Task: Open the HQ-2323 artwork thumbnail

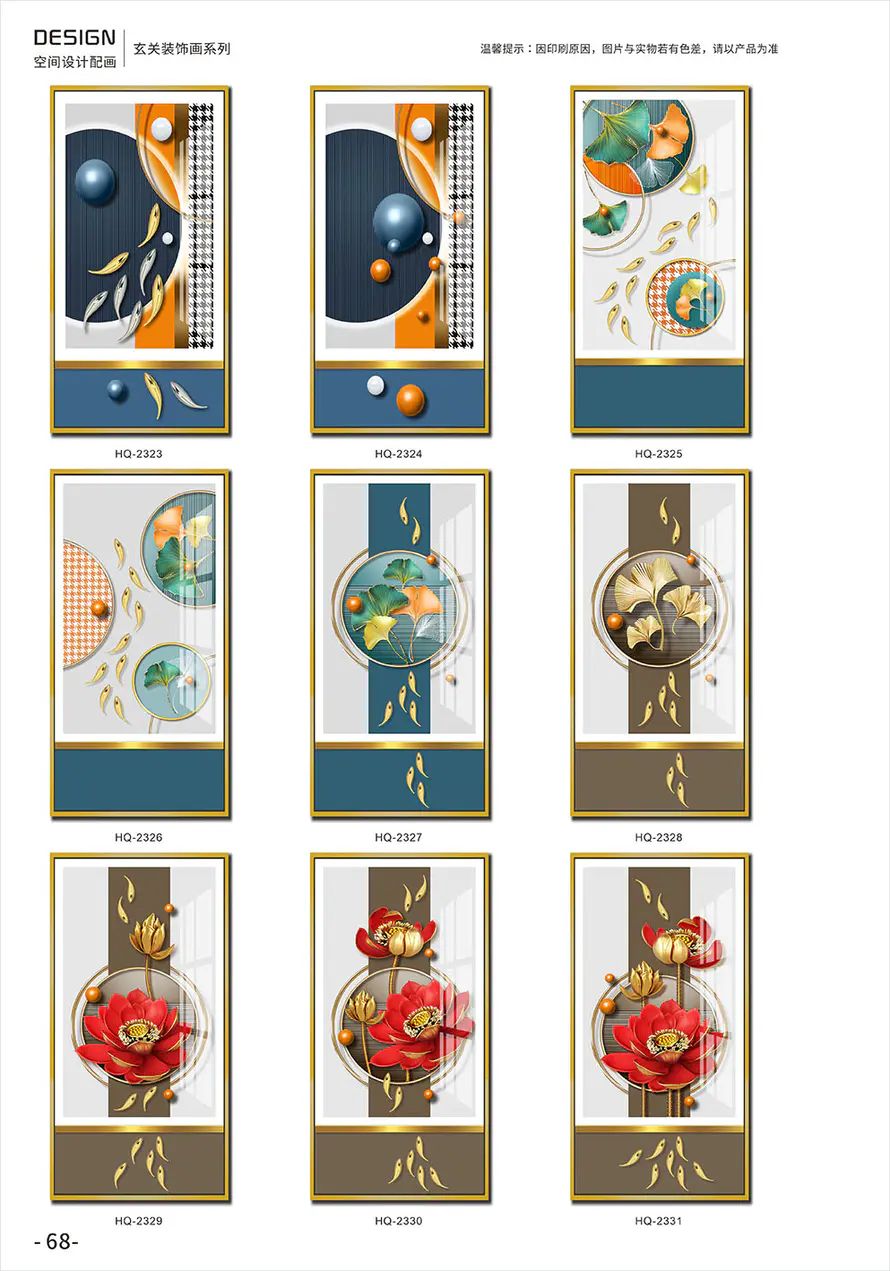Action: 140,260
